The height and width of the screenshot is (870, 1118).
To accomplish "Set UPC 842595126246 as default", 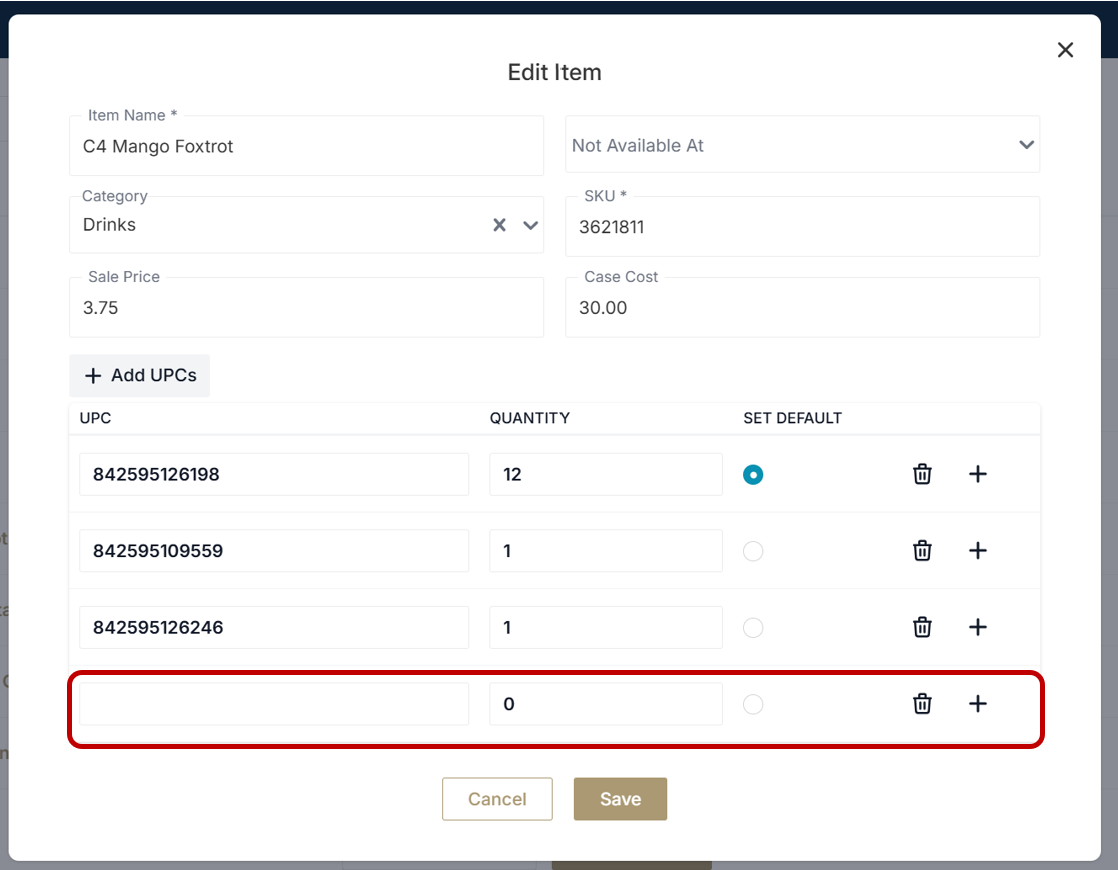I will pos(753,628).
